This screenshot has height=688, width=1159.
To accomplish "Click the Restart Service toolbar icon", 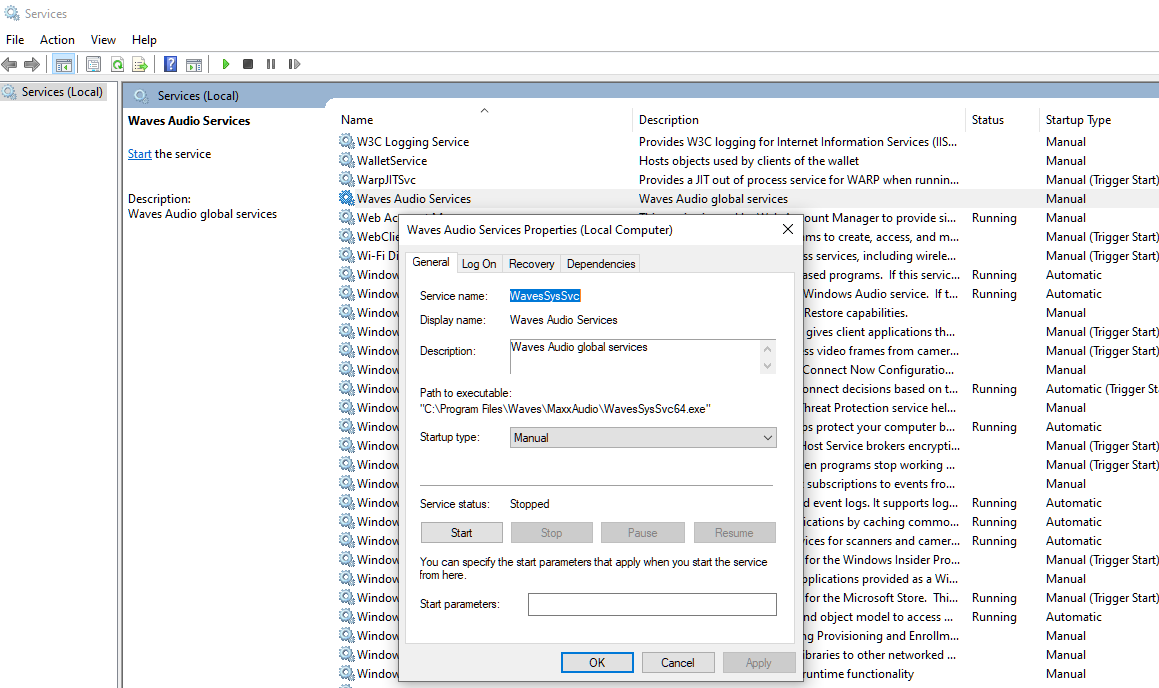I will click(x=294, y=64).
